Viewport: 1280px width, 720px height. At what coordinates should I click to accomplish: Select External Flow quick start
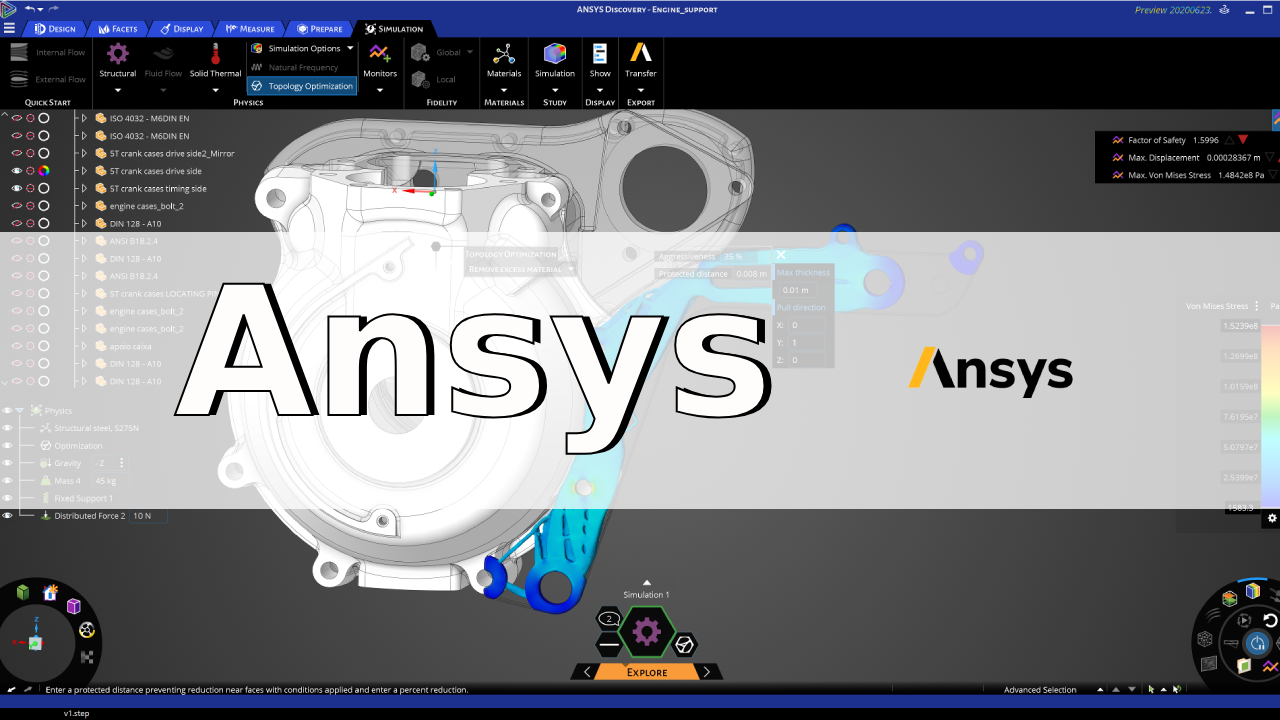pos(48,79)
